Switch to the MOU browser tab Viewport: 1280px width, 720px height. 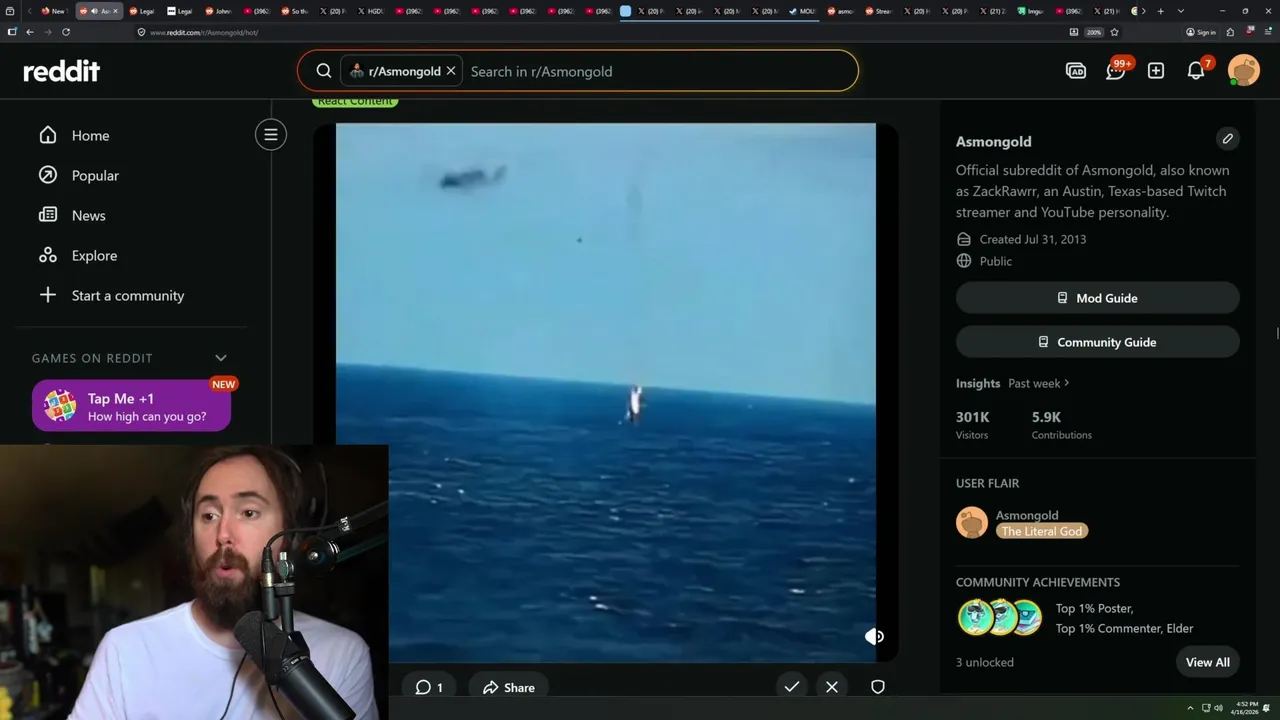[x=803, y=11]
